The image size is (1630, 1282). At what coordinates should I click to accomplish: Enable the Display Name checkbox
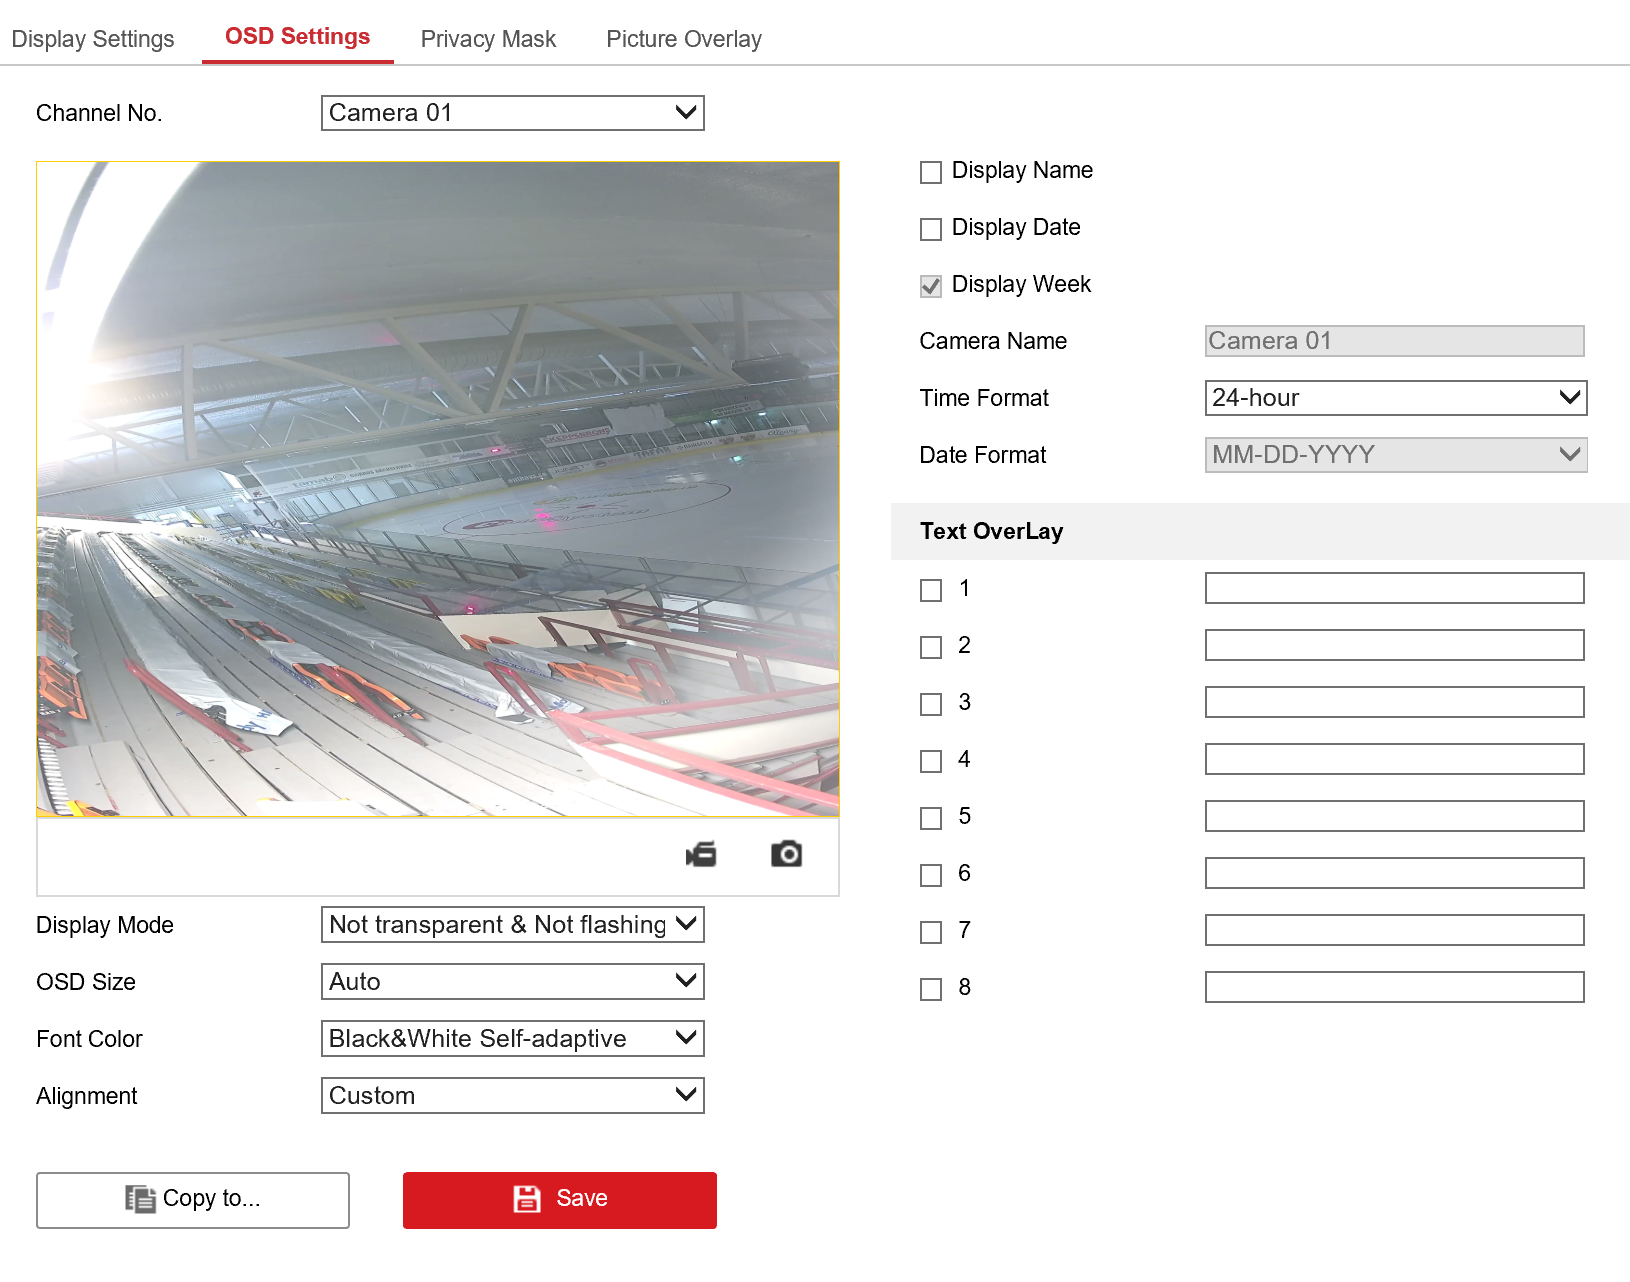(931, 172)
